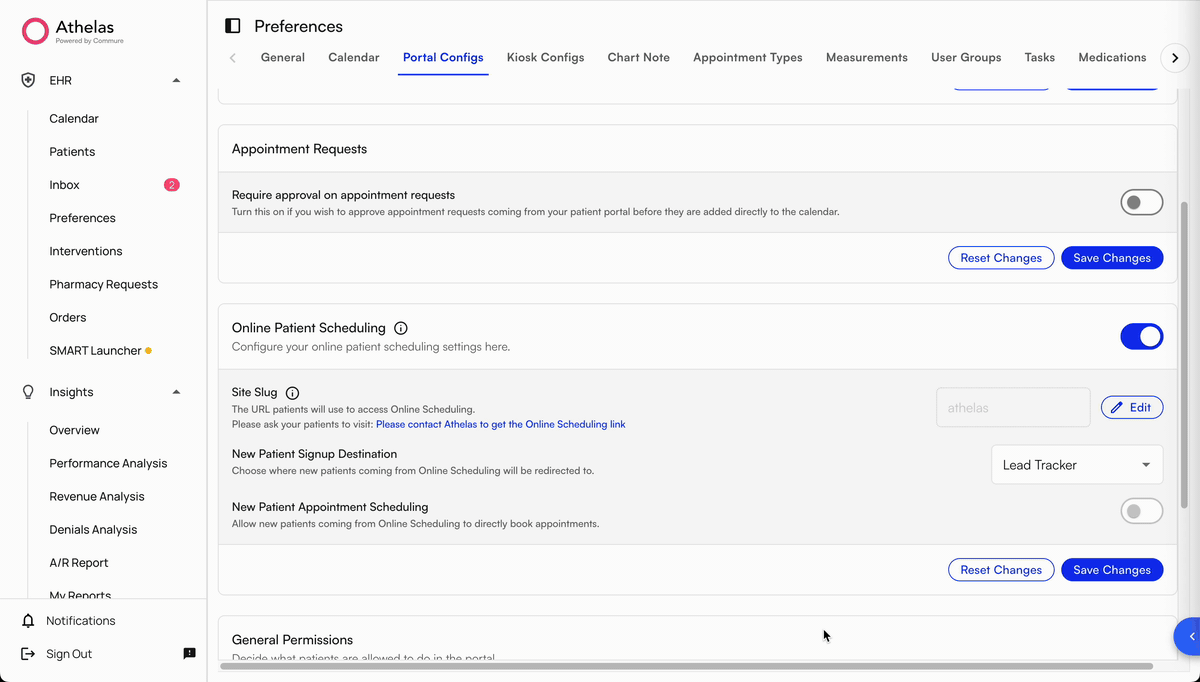Image resolution: width=1200 pixels, height=682 pixels.
Task: Click info icon next to Site Slug
Action: tap(292, 393)
